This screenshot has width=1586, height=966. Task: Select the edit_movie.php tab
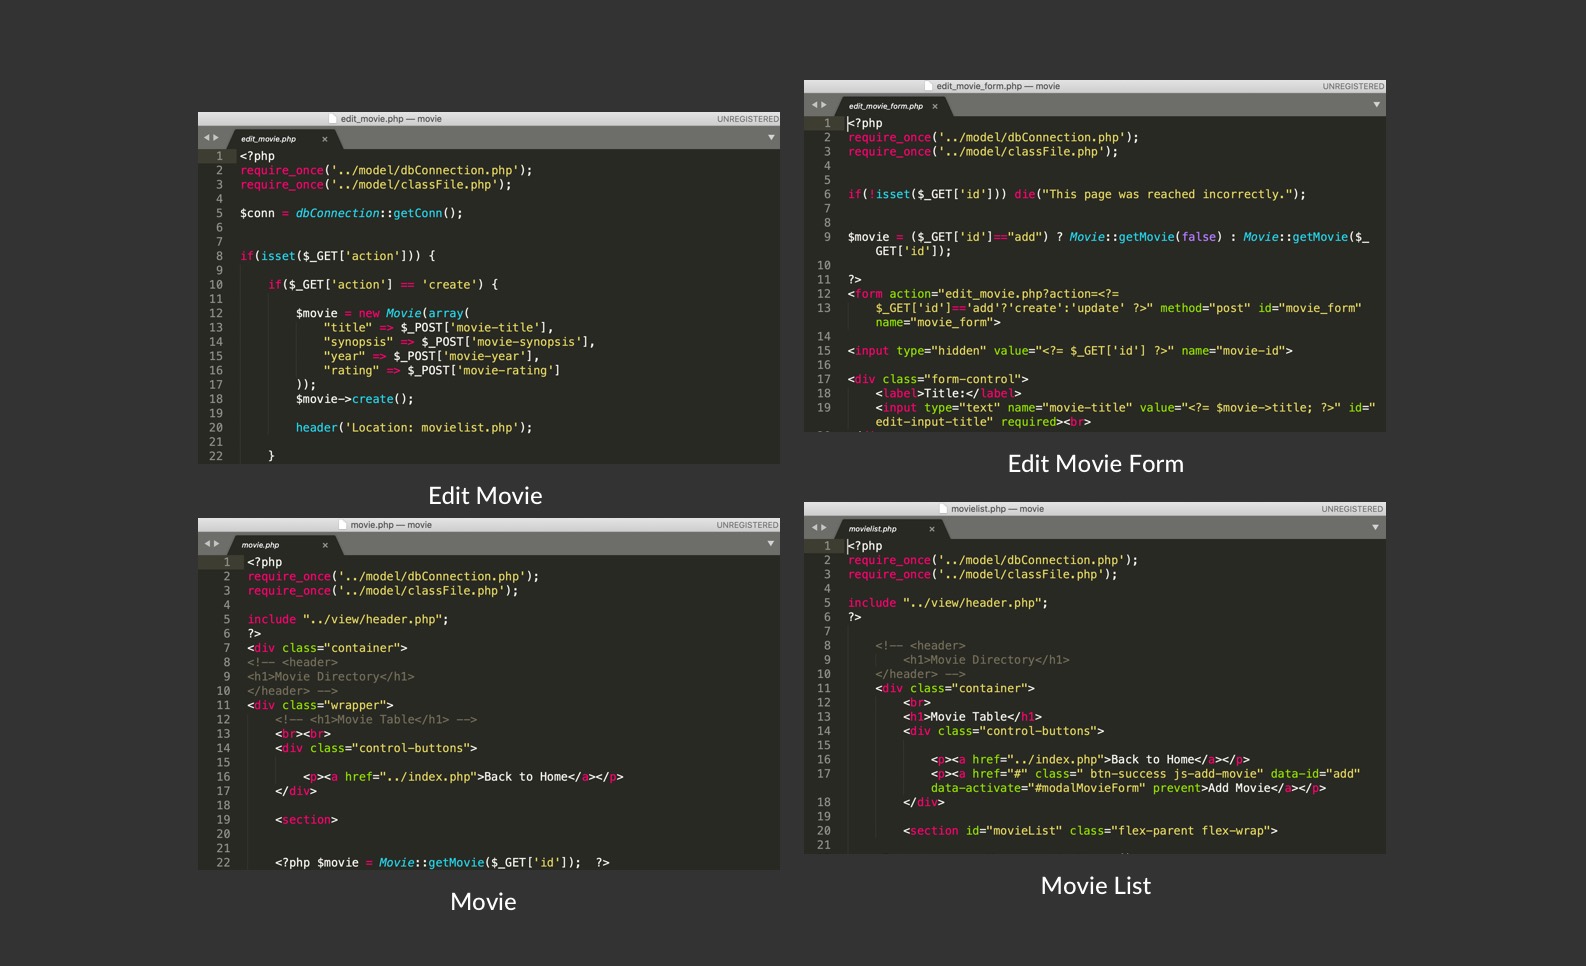[x=268, y=139]
